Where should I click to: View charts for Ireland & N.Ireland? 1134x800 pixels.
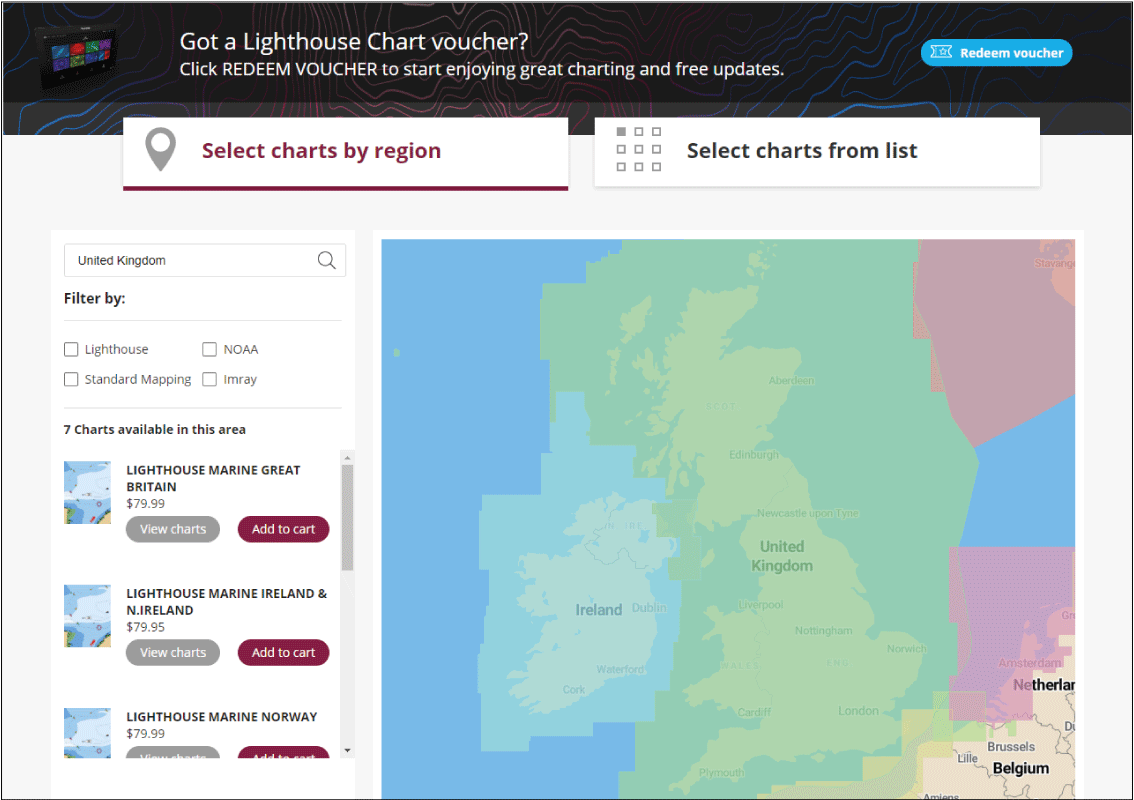click(172, 652)
